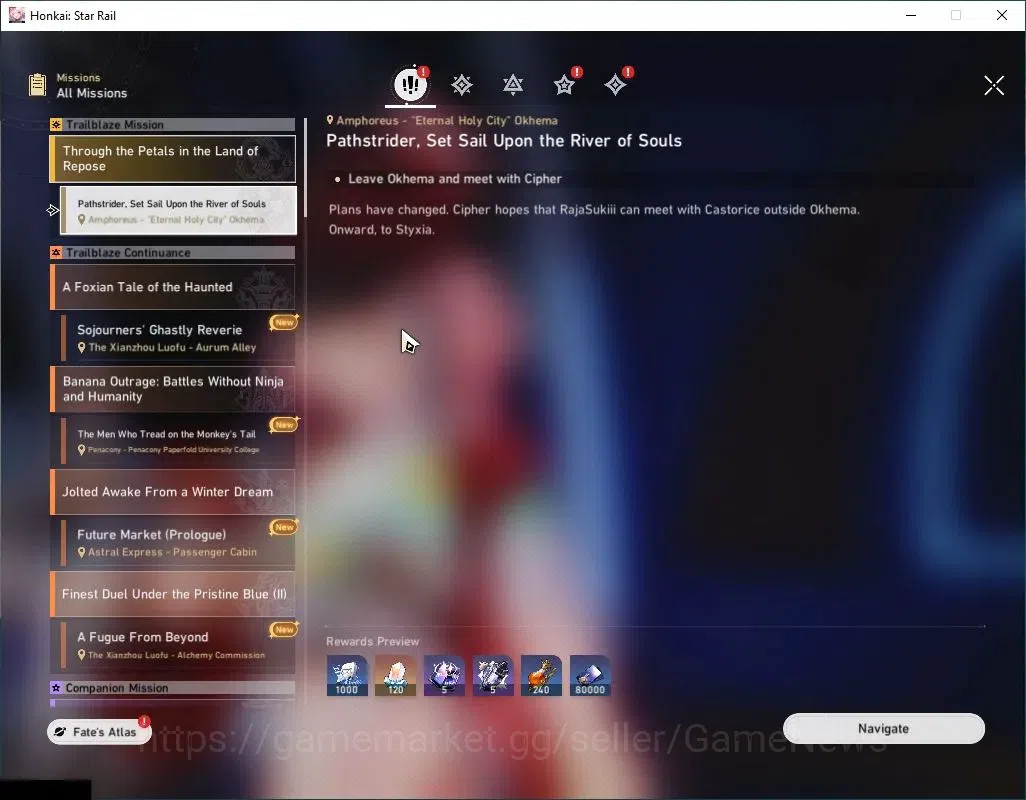This screenshot has width=1026, height=800.
Task: Open the Adventure Mission diamond filter tab
Action: [x=615, y=84]
